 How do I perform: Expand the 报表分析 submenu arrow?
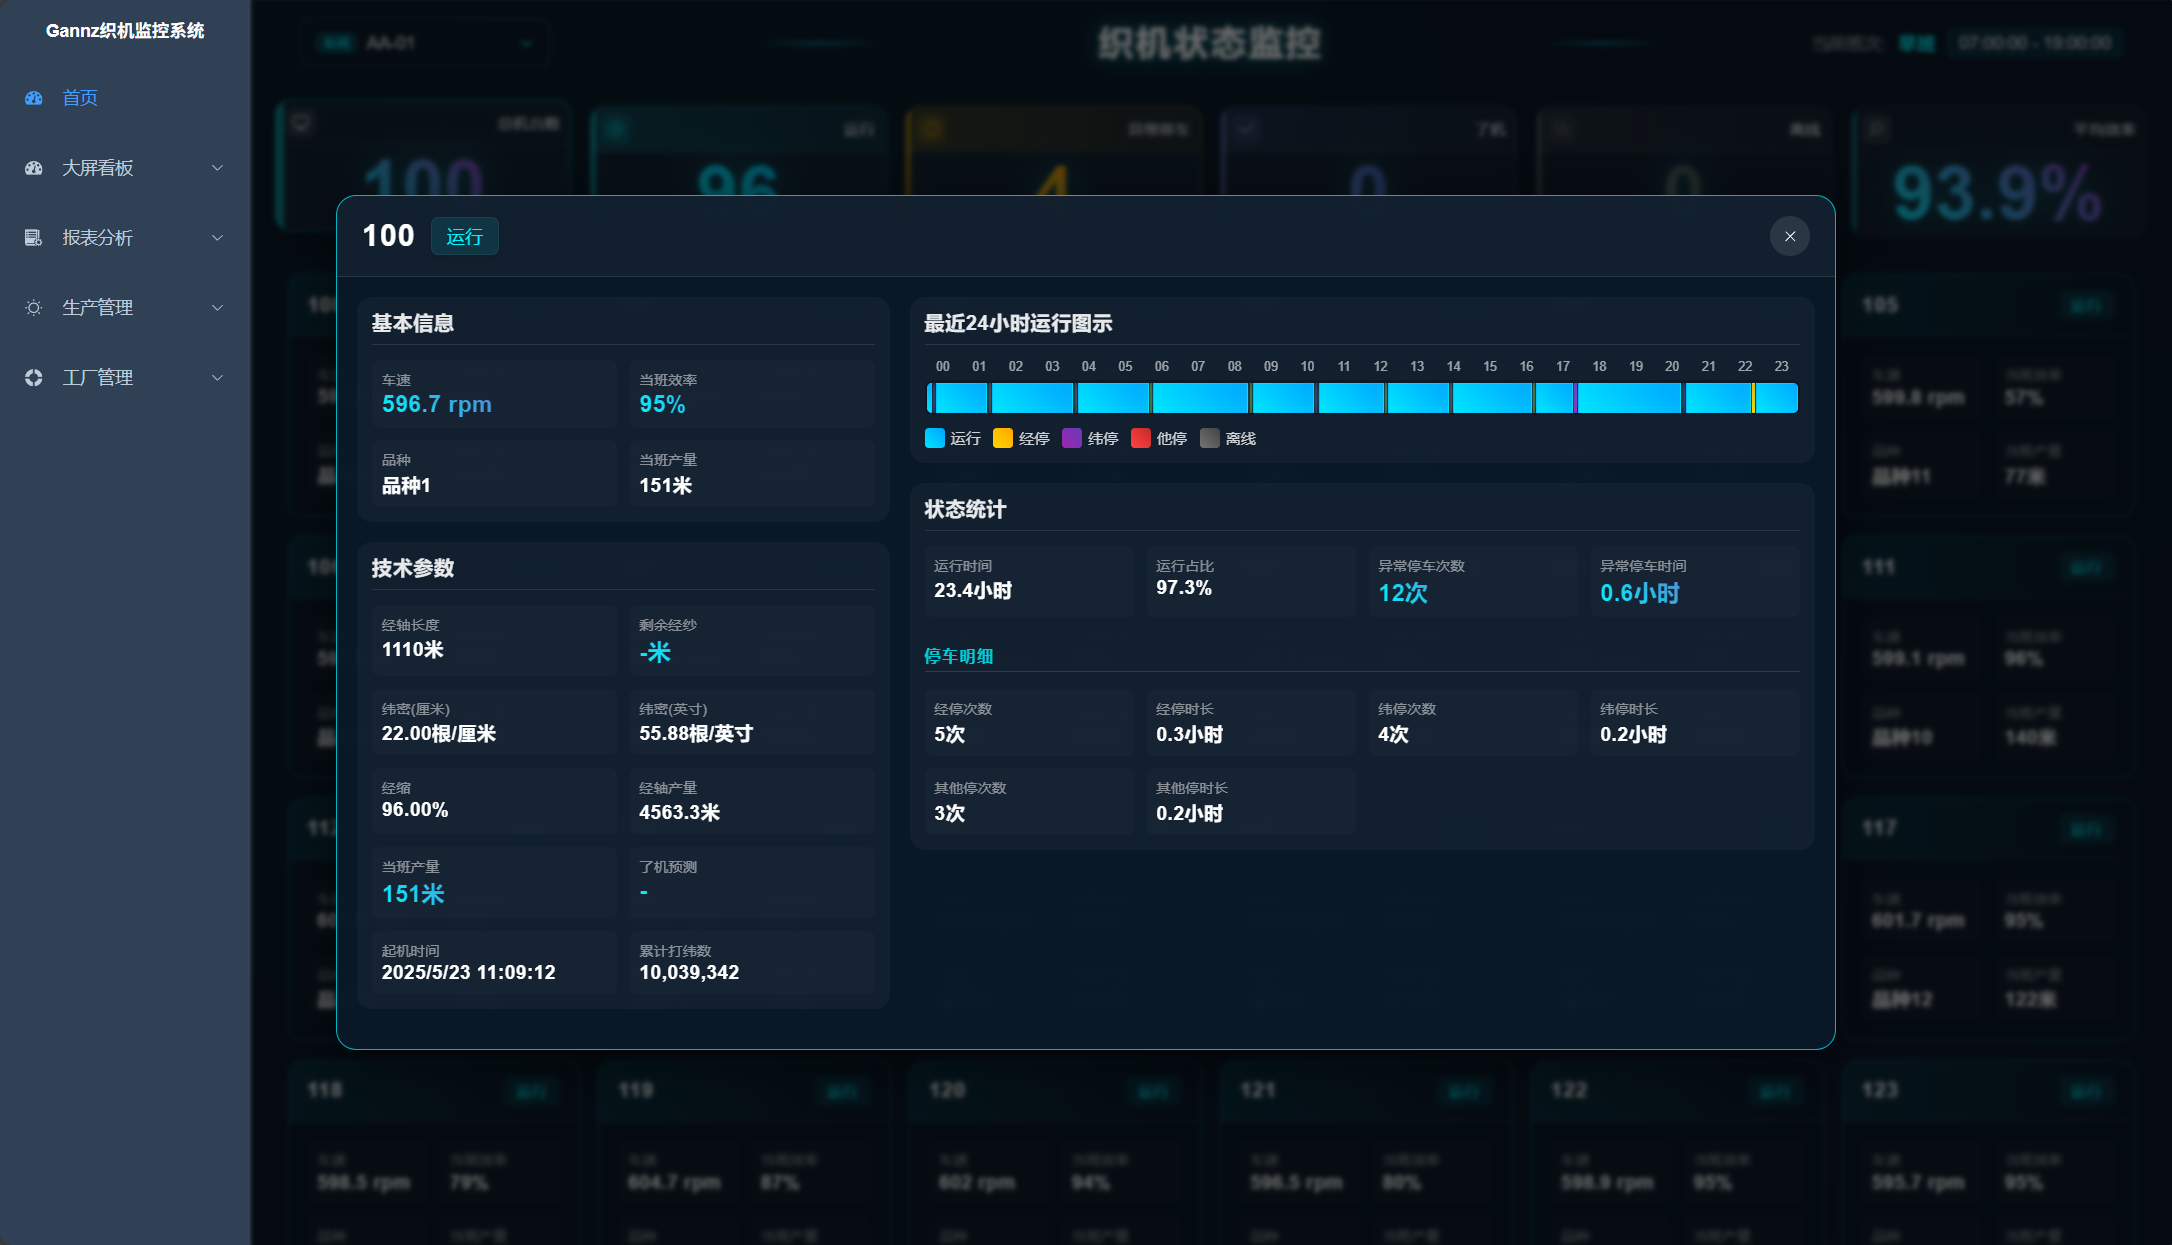(x=217, y=238)
